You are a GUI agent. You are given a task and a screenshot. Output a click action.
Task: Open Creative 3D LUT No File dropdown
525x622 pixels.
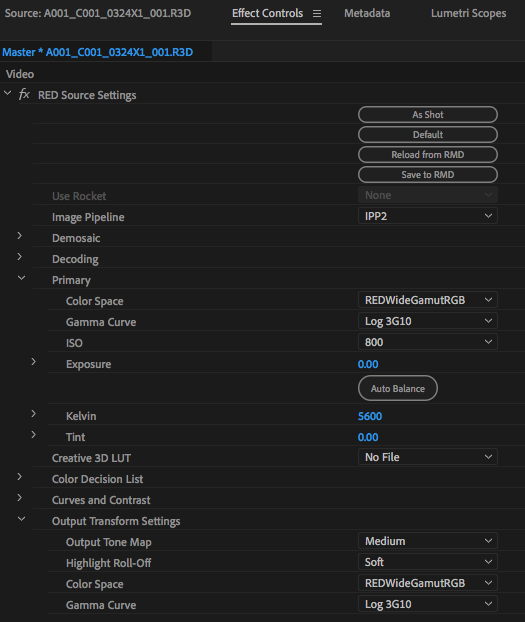pyautogui.click(x=428, y=457)
